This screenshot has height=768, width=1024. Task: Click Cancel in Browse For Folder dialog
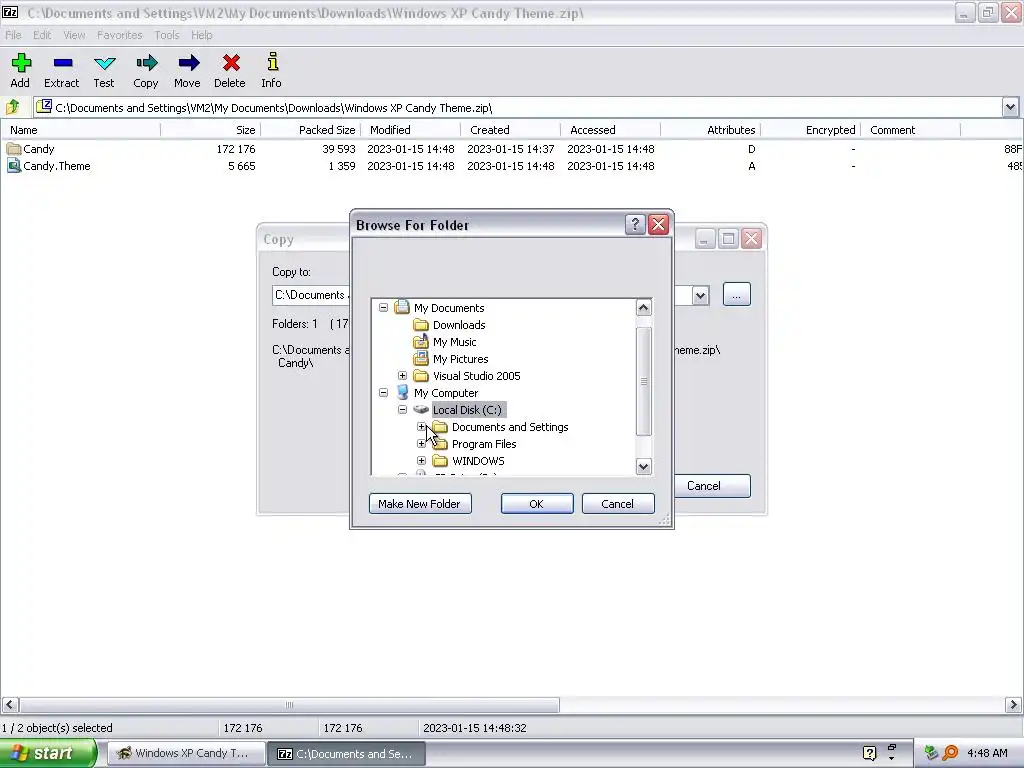[x=618, y=504]
